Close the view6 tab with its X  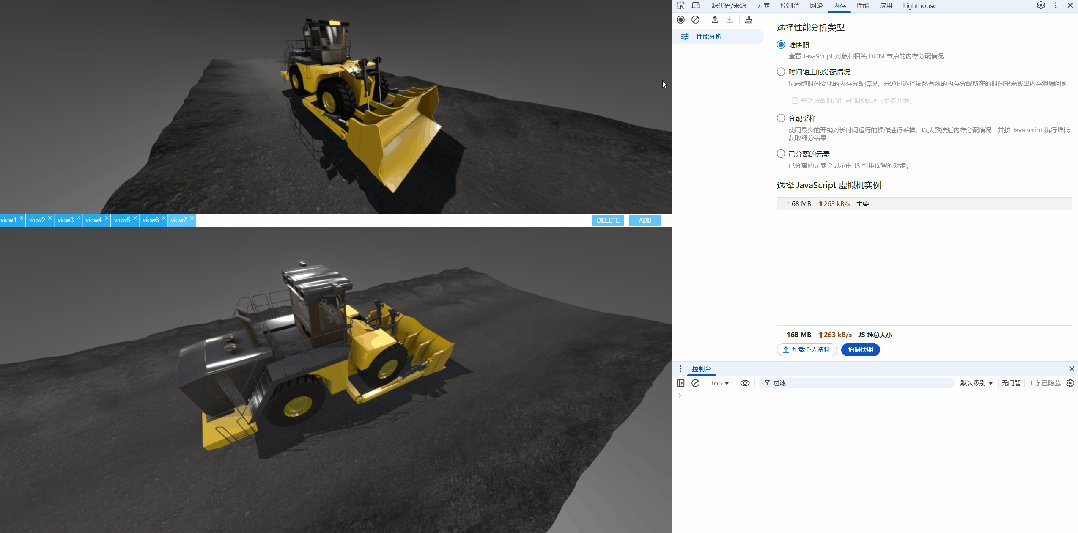[x=164, y=218]
